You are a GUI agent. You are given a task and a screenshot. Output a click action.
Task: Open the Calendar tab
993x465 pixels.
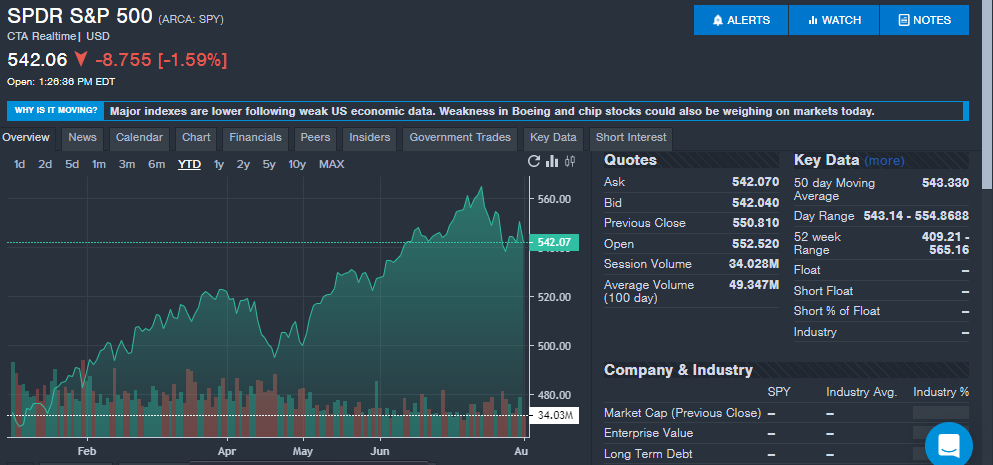click(139, 137)
